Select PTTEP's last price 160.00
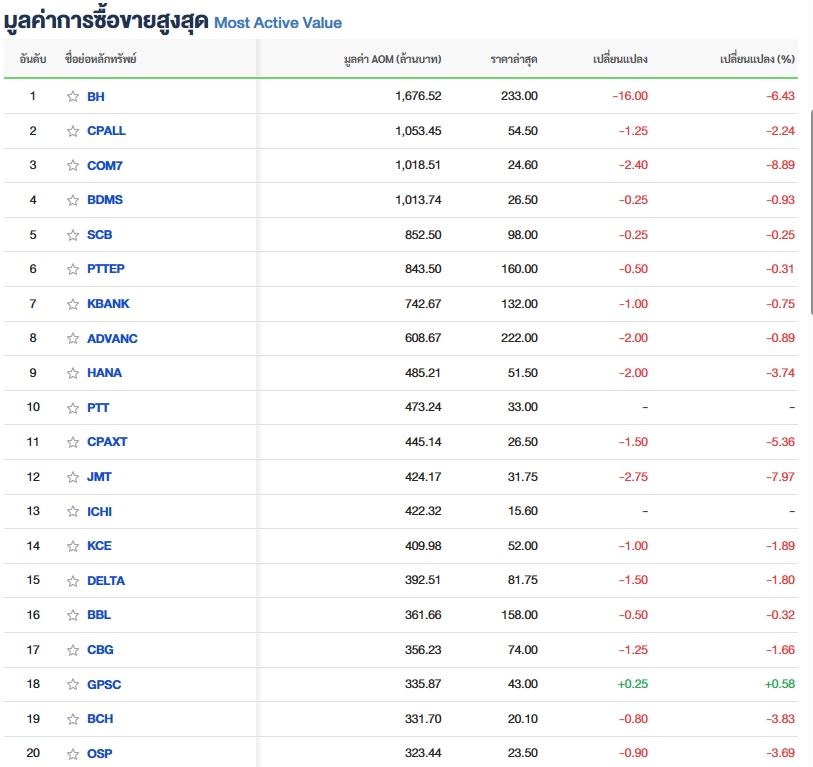Image resolution: width=813 pixels, height=767 pixels. [519, 269]
